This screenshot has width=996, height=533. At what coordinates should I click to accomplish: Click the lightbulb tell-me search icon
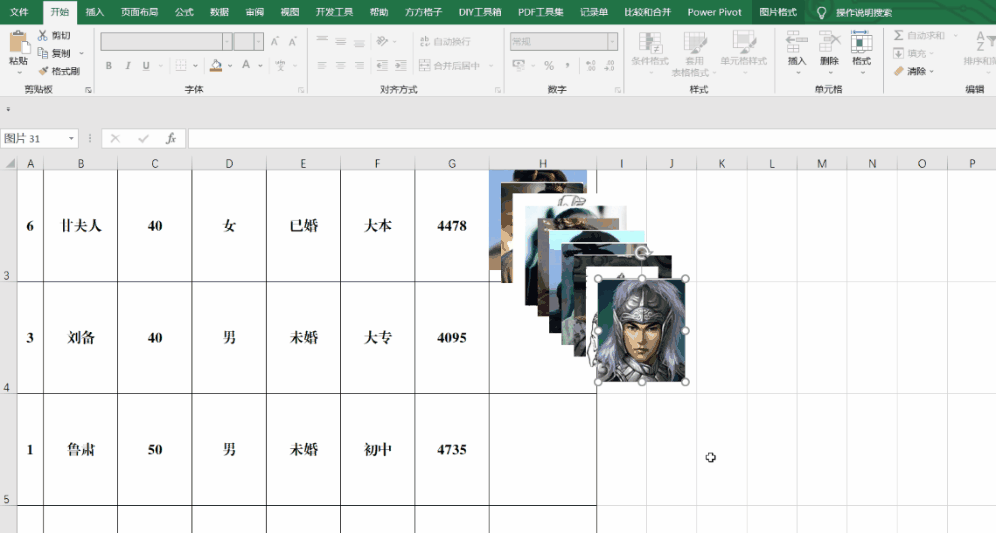(821, 12)
